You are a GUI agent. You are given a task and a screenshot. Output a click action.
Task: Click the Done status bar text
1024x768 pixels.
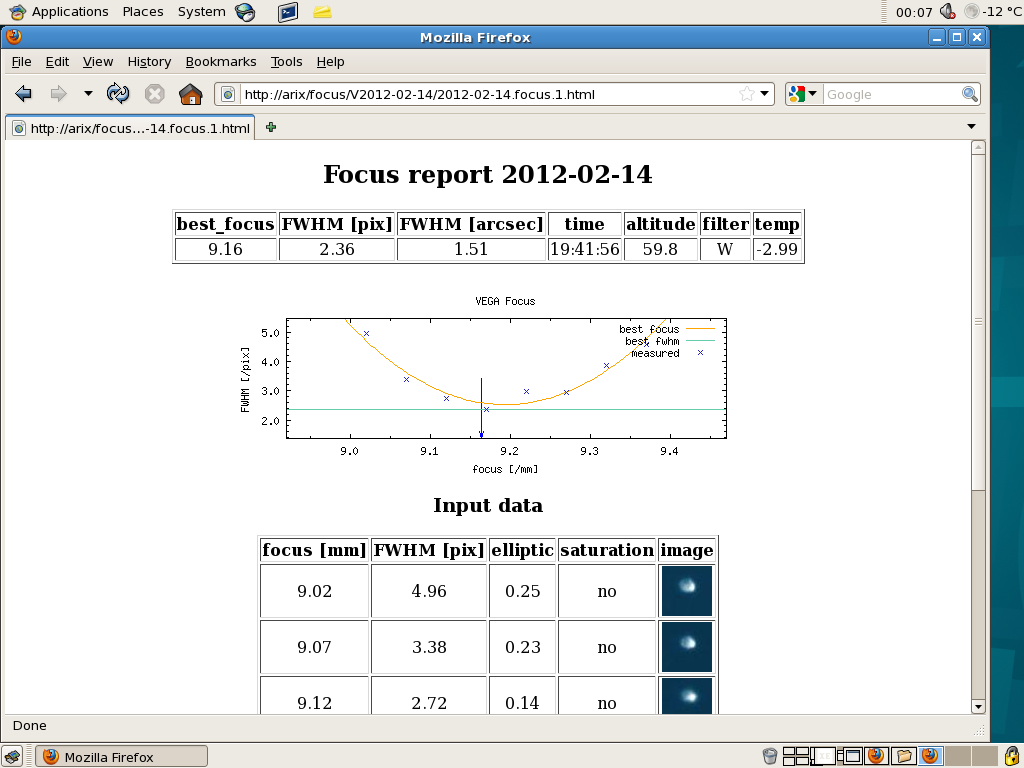click(30, 726)
